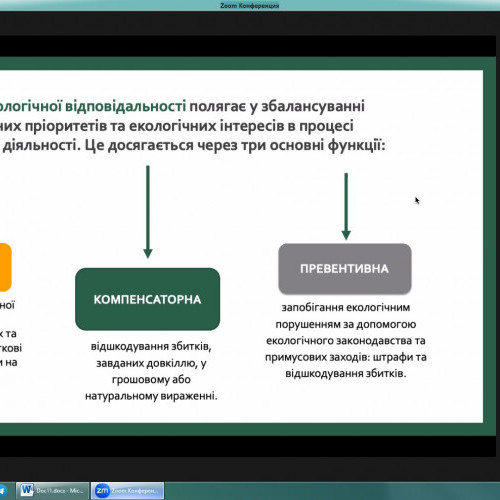Select the gray ПРЕВЕНТИВНА box
Image resolution: width=500 pixels, height=500 pixels.
(x=345, y=269)
